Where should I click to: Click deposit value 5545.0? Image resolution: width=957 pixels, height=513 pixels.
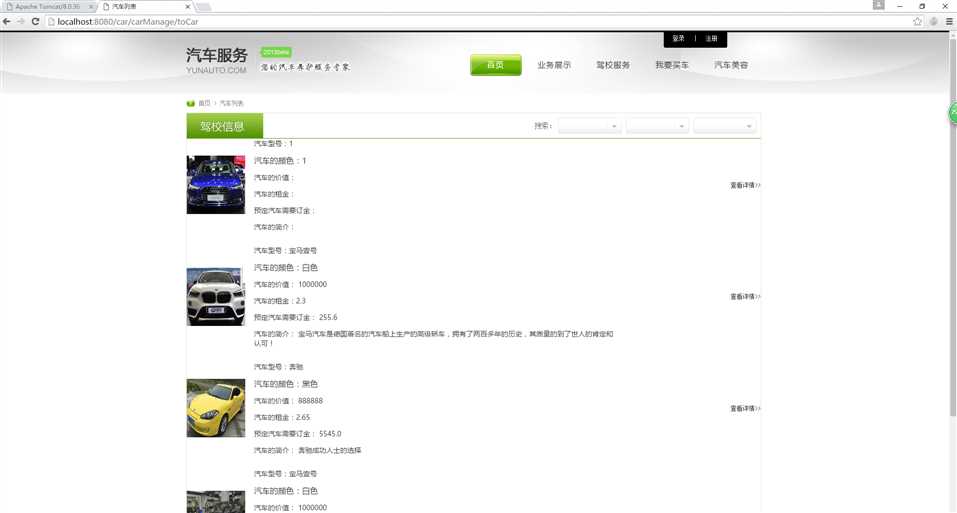click(x=330, y=434)
